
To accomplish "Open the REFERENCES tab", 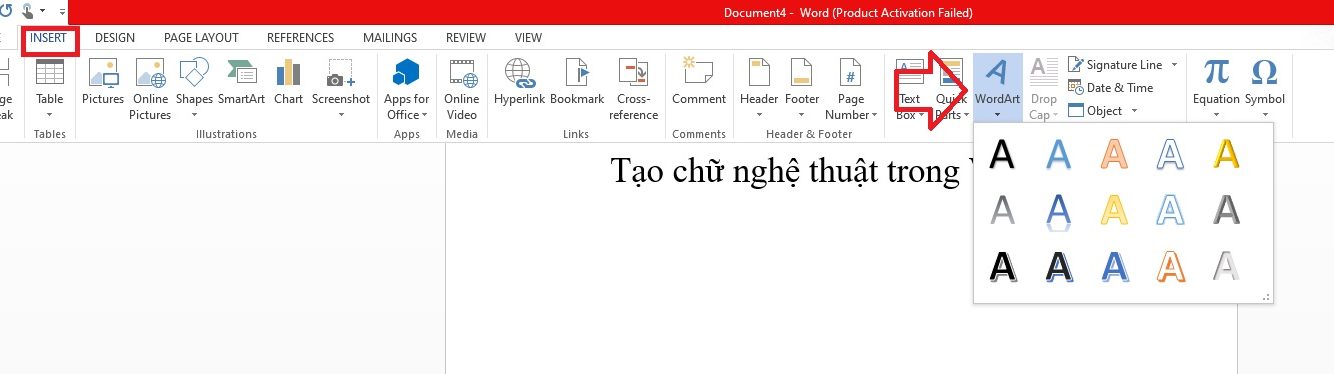I will click(300, 38).
